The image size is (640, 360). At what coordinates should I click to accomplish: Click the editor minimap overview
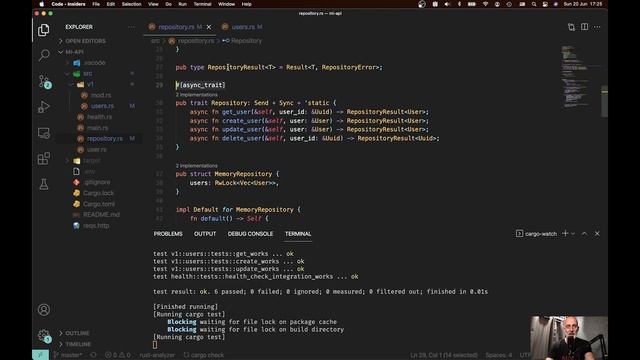(576, 77)
